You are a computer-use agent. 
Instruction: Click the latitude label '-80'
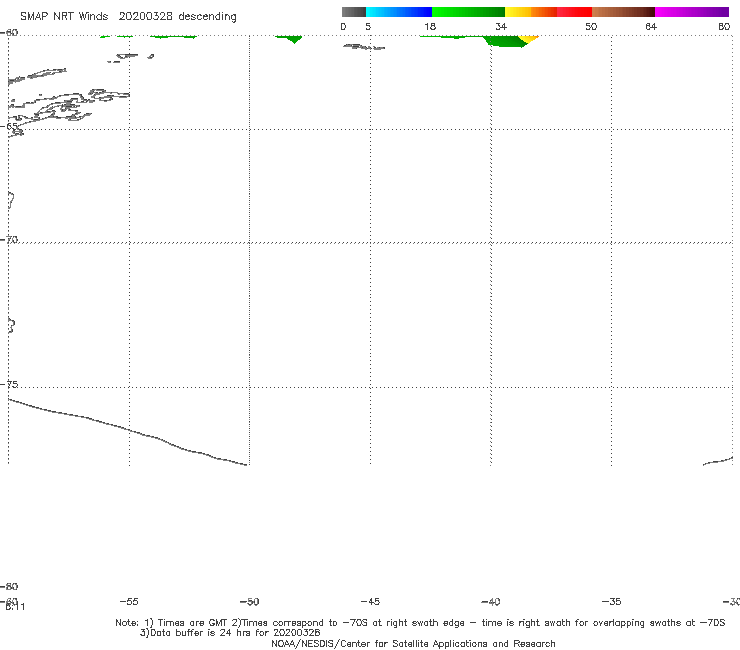9,586
